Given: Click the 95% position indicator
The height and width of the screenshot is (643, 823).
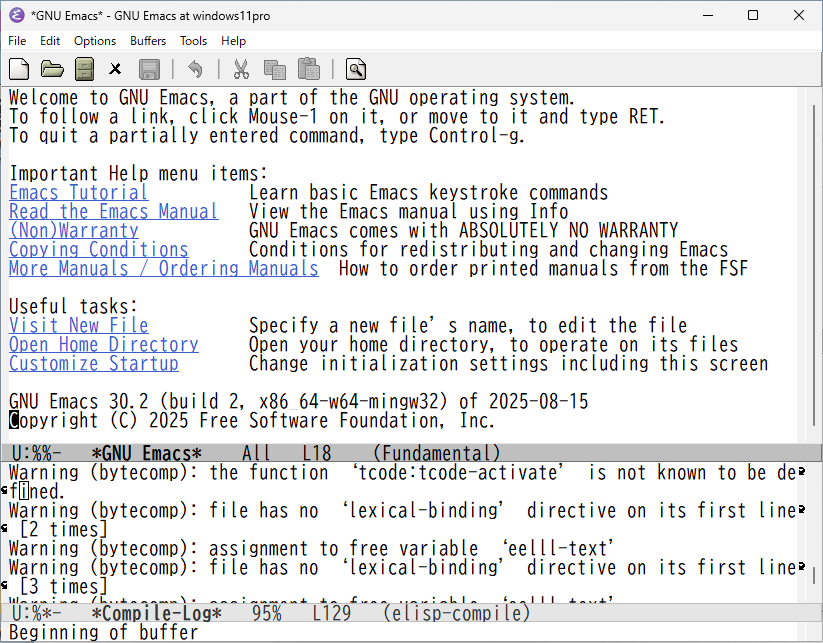Looking at the screenshot, I should tap(267, 613).
